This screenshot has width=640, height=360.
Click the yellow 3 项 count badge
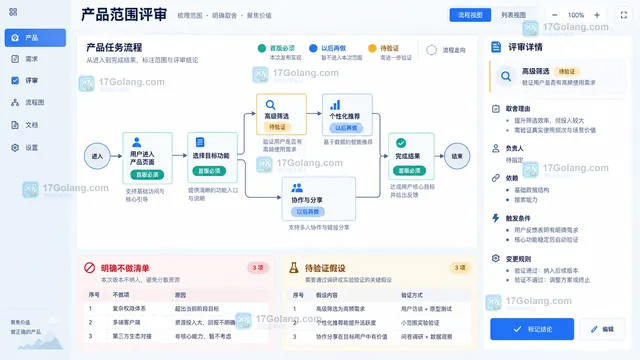tap(460, 268)
